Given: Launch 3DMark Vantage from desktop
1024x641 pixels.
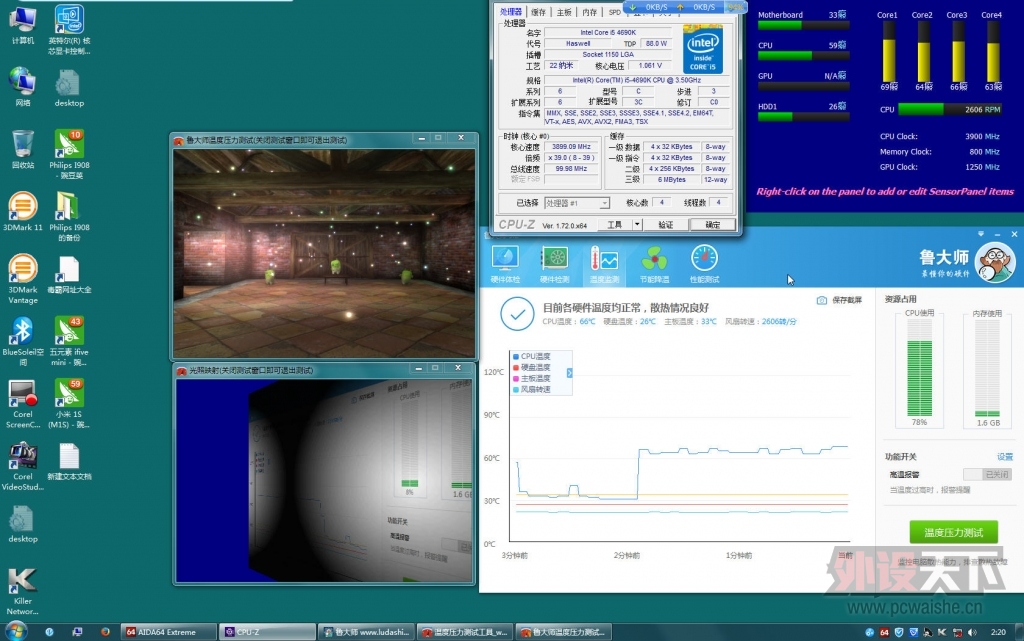Looking at the screenshot, I should click(x=23, y=279).
